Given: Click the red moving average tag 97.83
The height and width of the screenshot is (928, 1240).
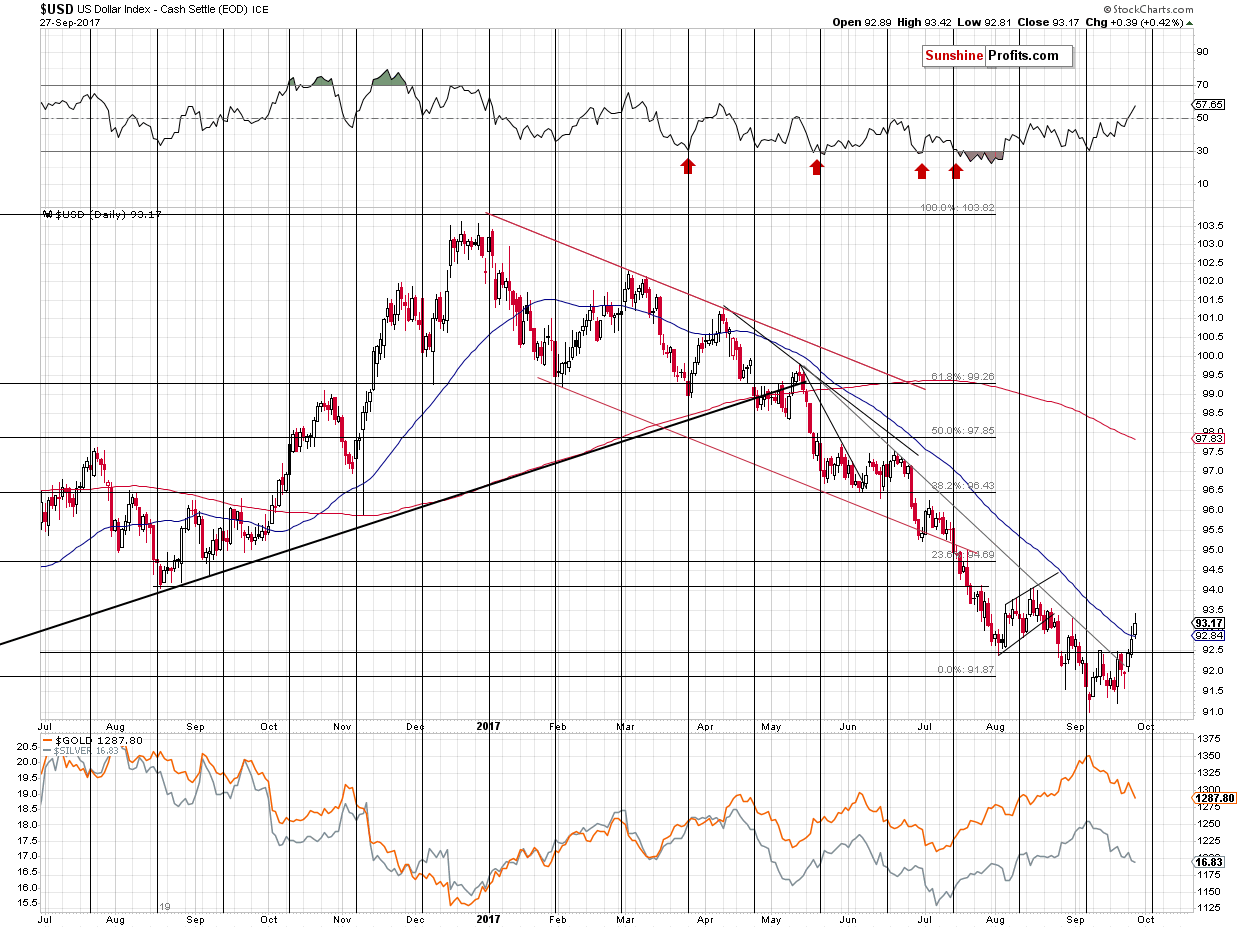Looking at the screenshot, I should [1209, 438].
